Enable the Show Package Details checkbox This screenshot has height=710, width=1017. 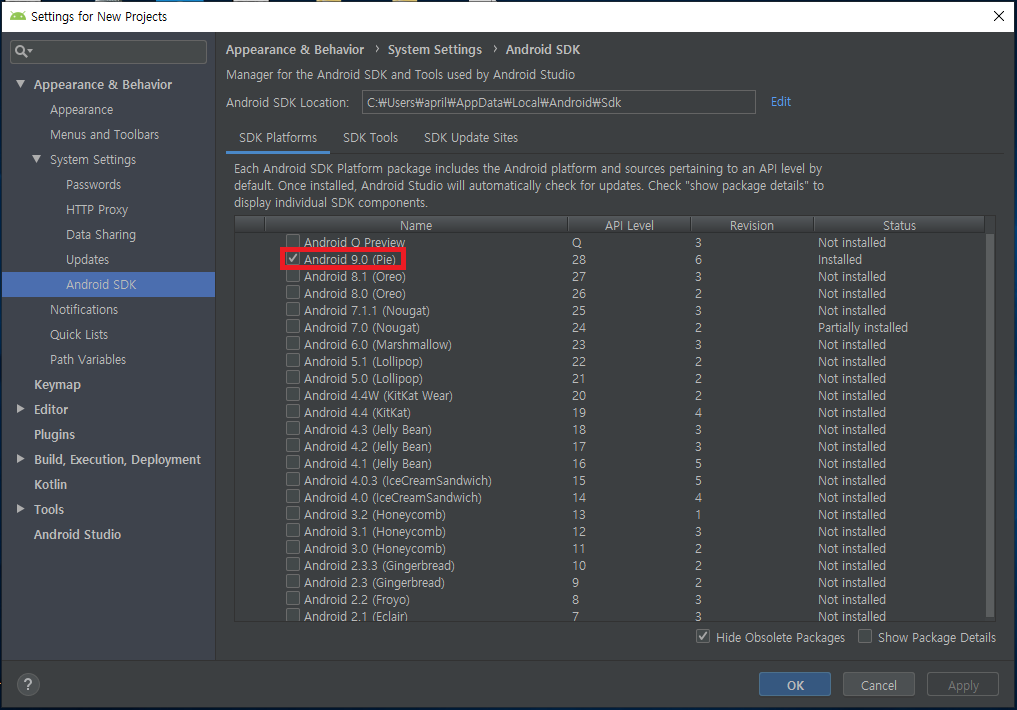tap(865, 636)
